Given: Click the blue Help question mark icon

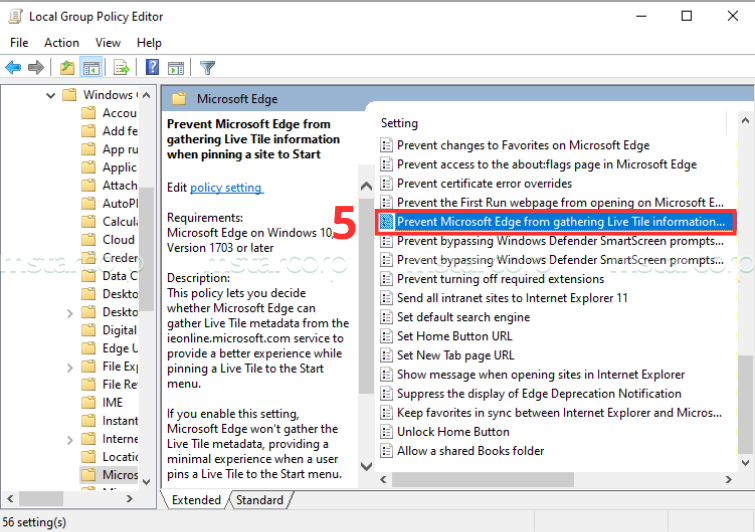Looking at the screenshot, I should click(152, 67).
